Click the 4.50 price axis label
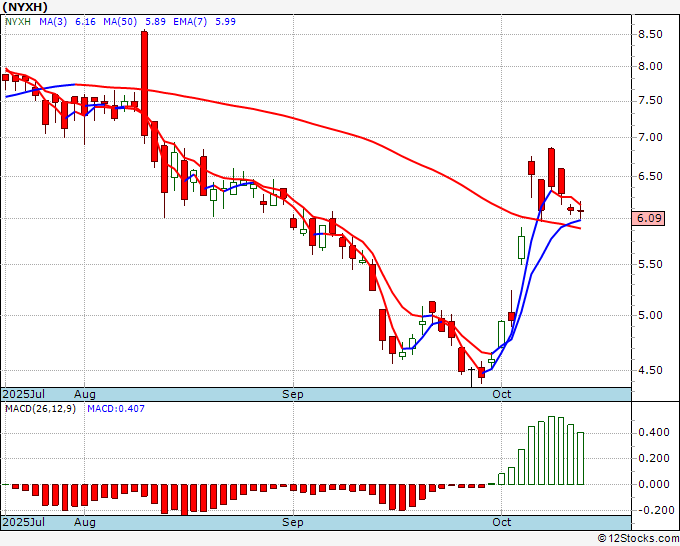The height and width of the screenshot is (546, 680). coord(650,370)
